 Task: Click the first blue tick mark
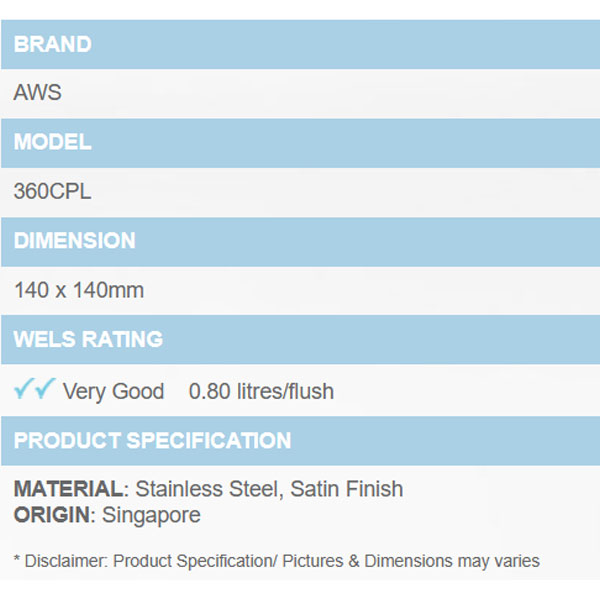tap(24, 390)
